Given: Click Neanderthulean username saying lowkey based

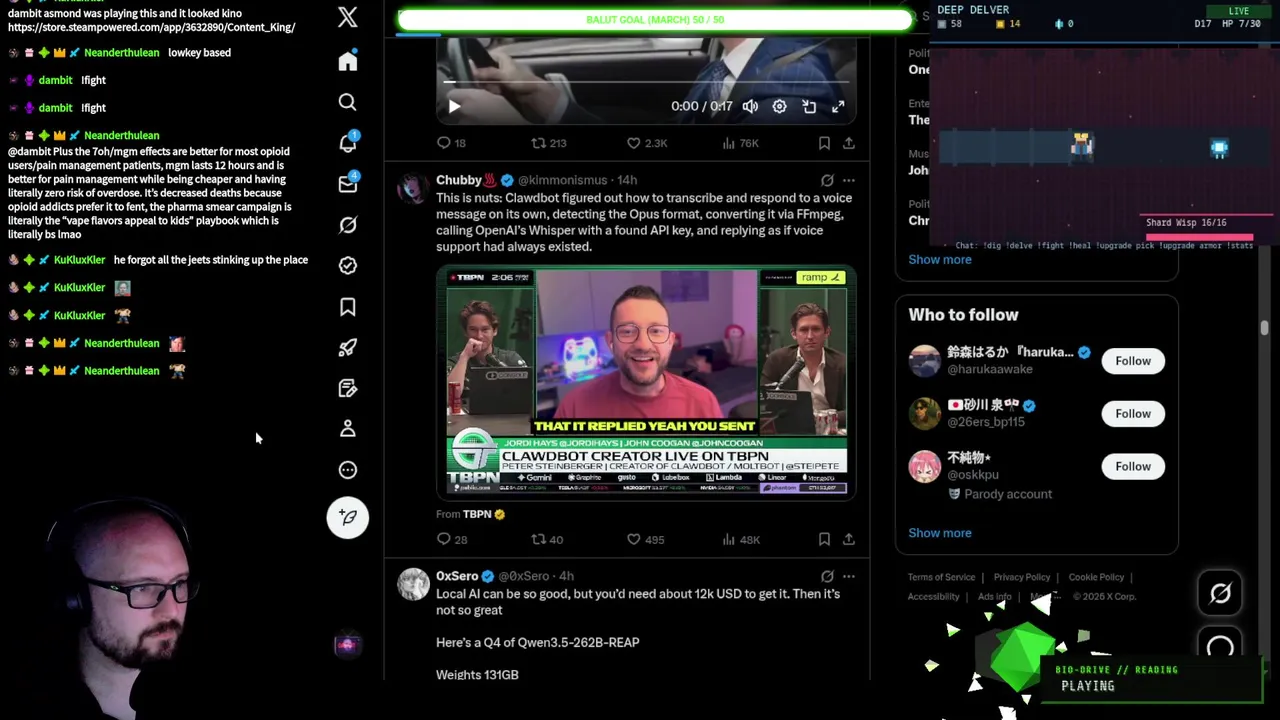Looking at the screenshot, I should pyautogui.click(x=121, y=52).
